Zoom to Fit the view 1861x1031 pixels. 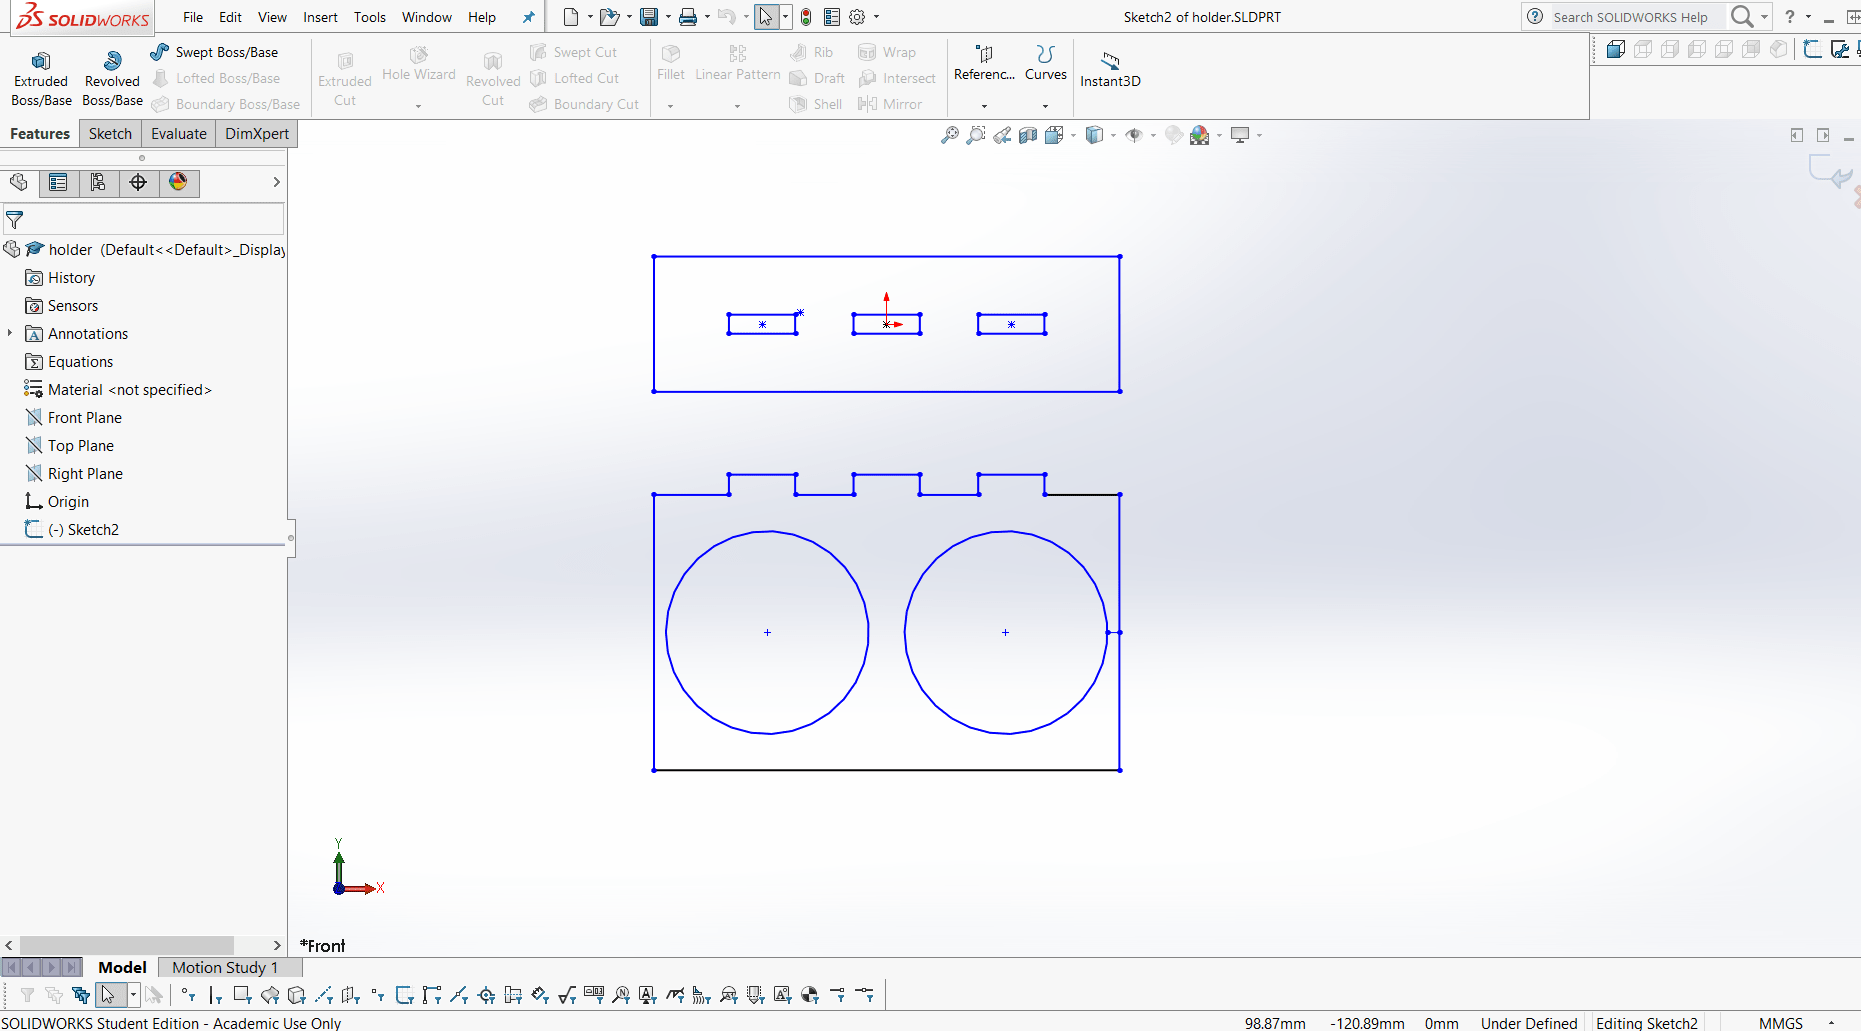pyautogui.click(x=949, y=135)
